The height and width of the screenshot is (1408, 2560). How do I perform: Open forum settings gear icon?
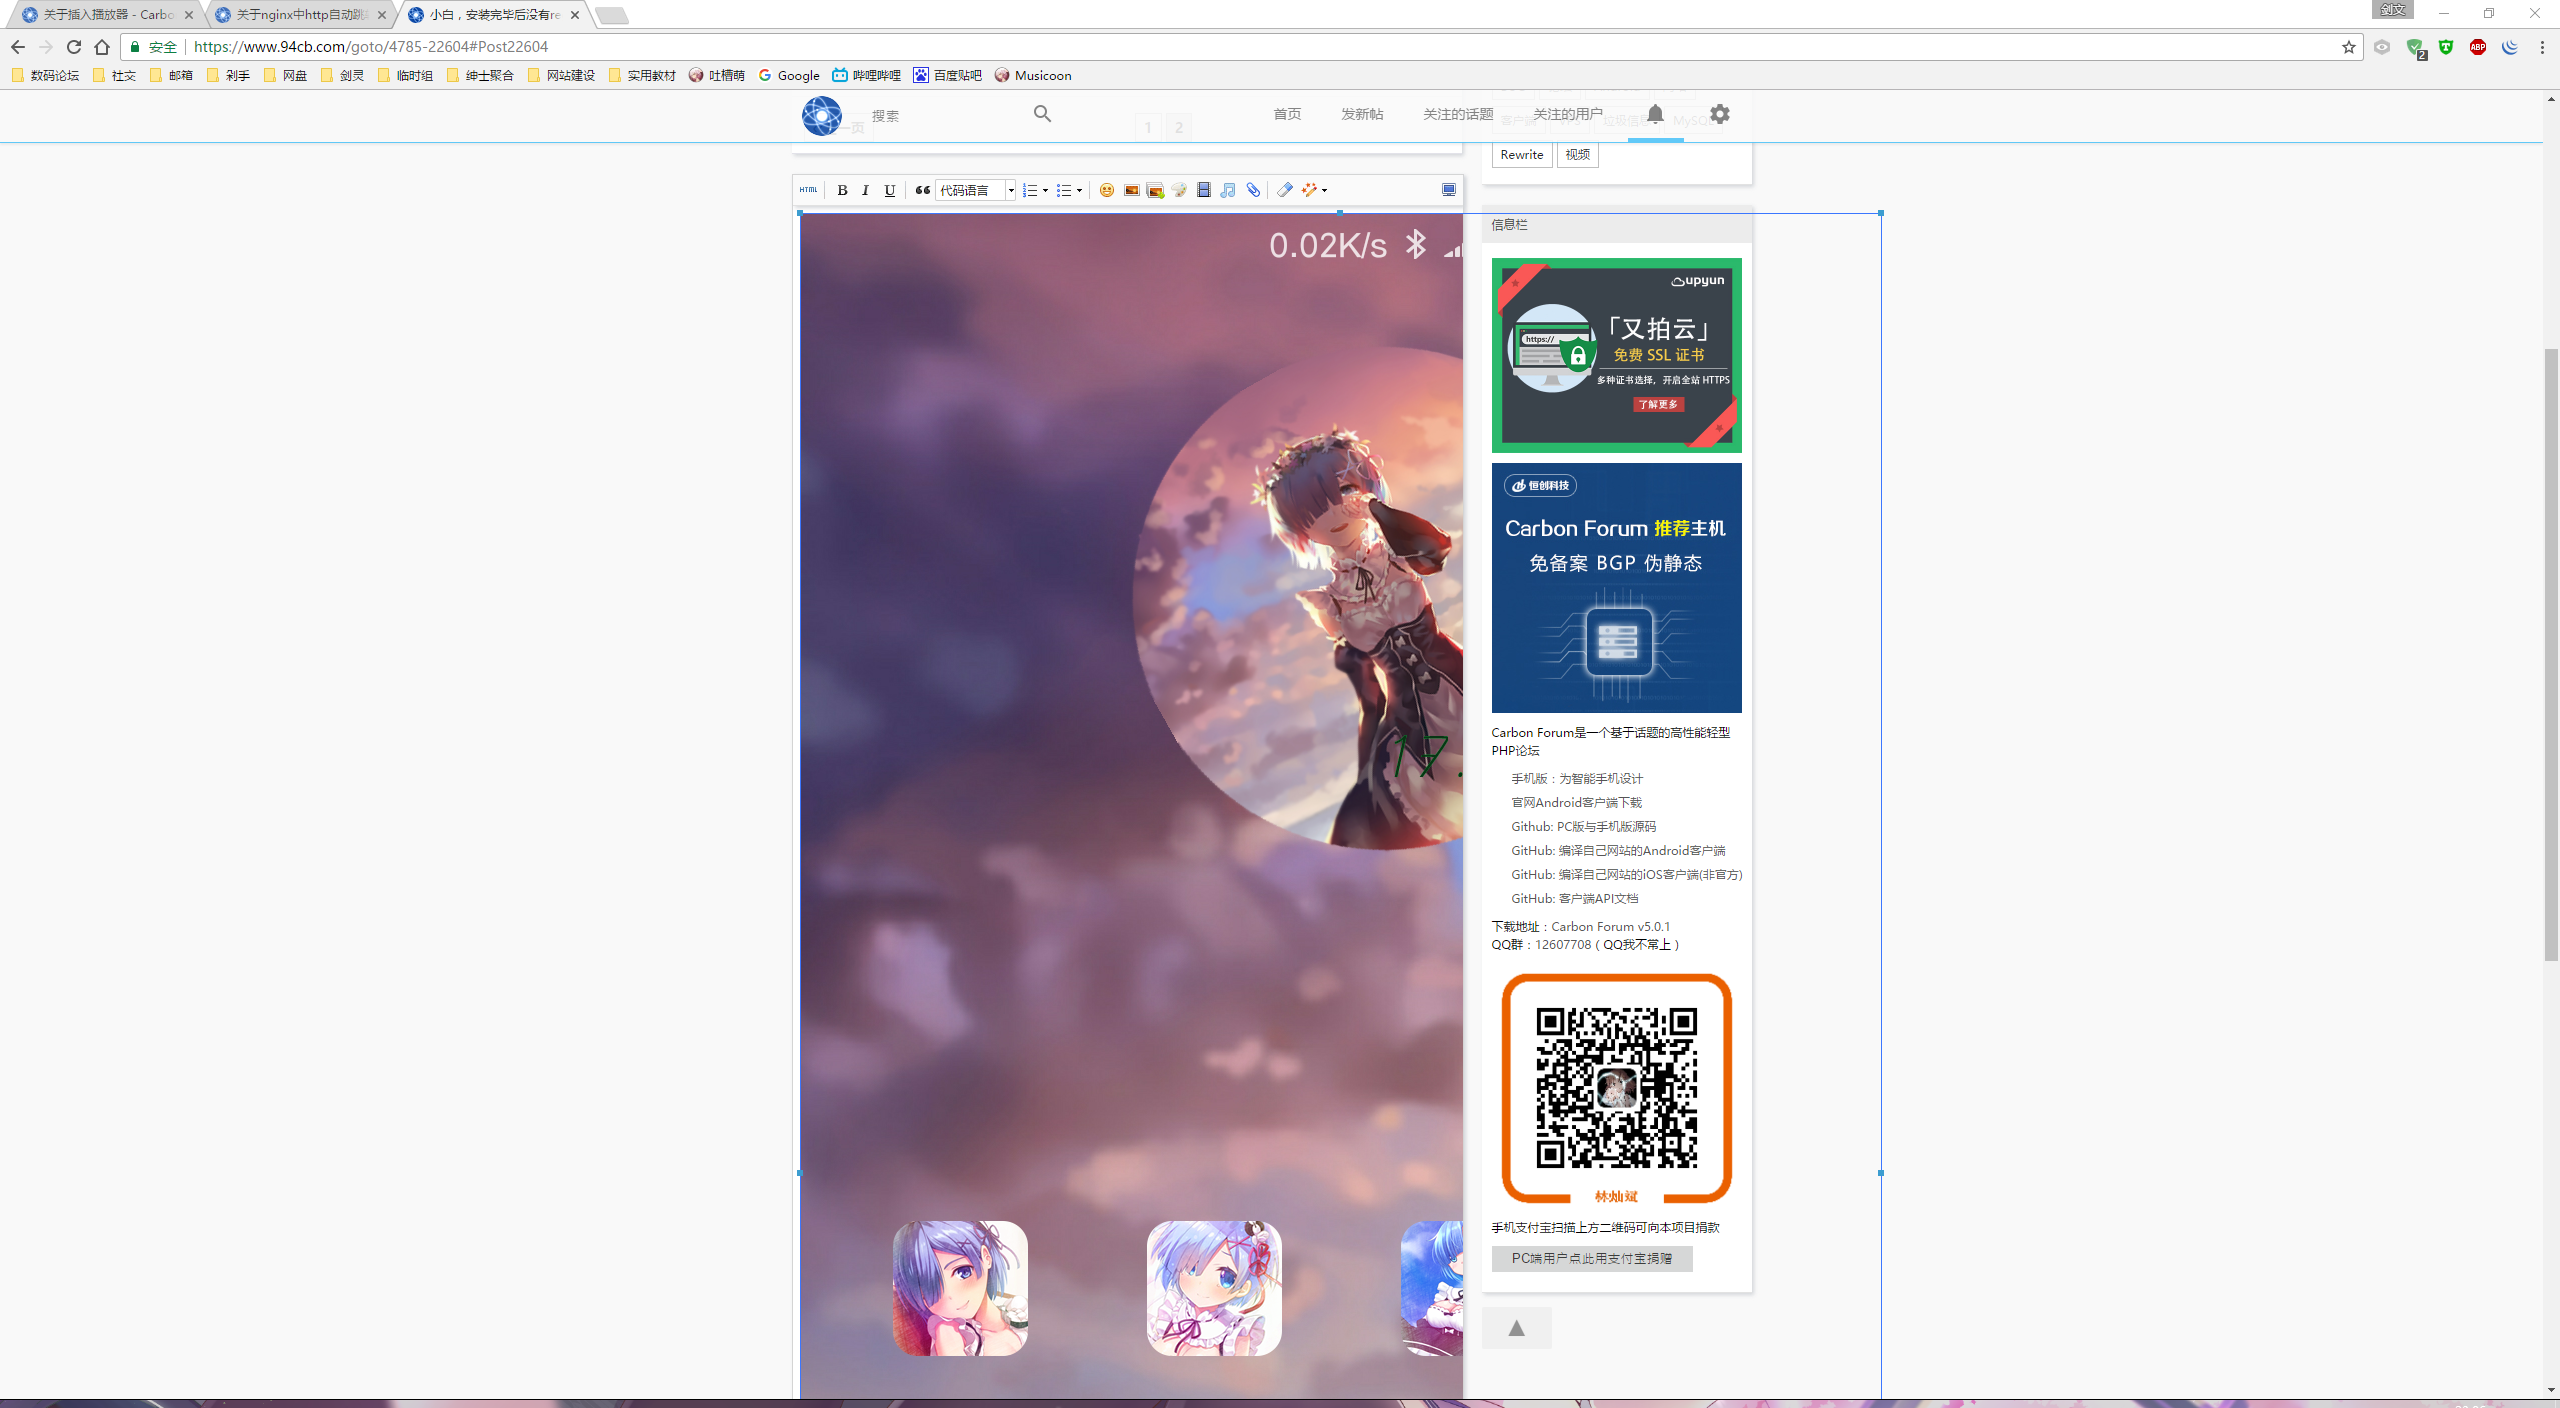[x=1719, y=114]
